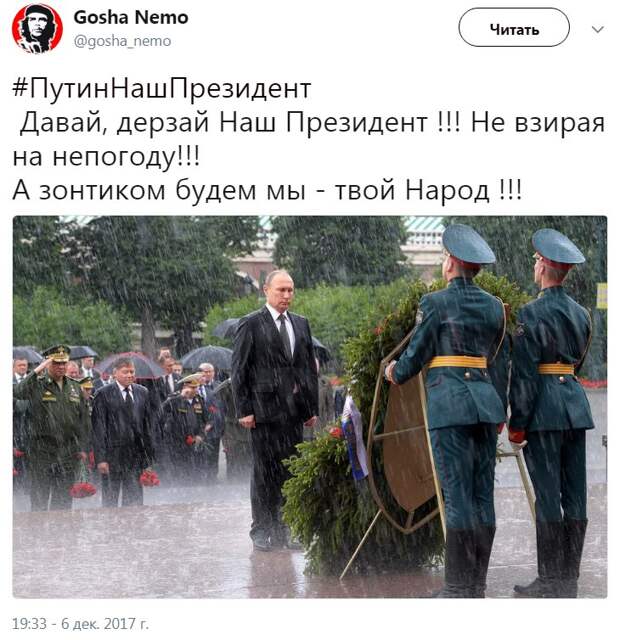Screen dimensions: 620x640
Task: Click the left honor guard's peaked cap
Action: (x=467, y=244)
